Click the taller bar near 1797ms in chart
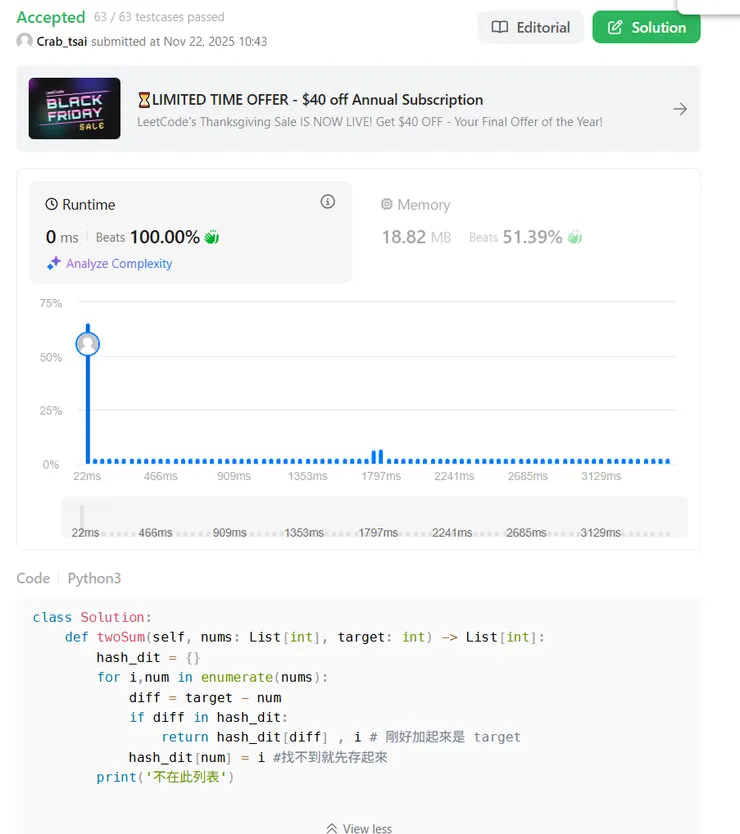Image resolution: width=740 pixels, height=834 pixels. pos(377,456)
